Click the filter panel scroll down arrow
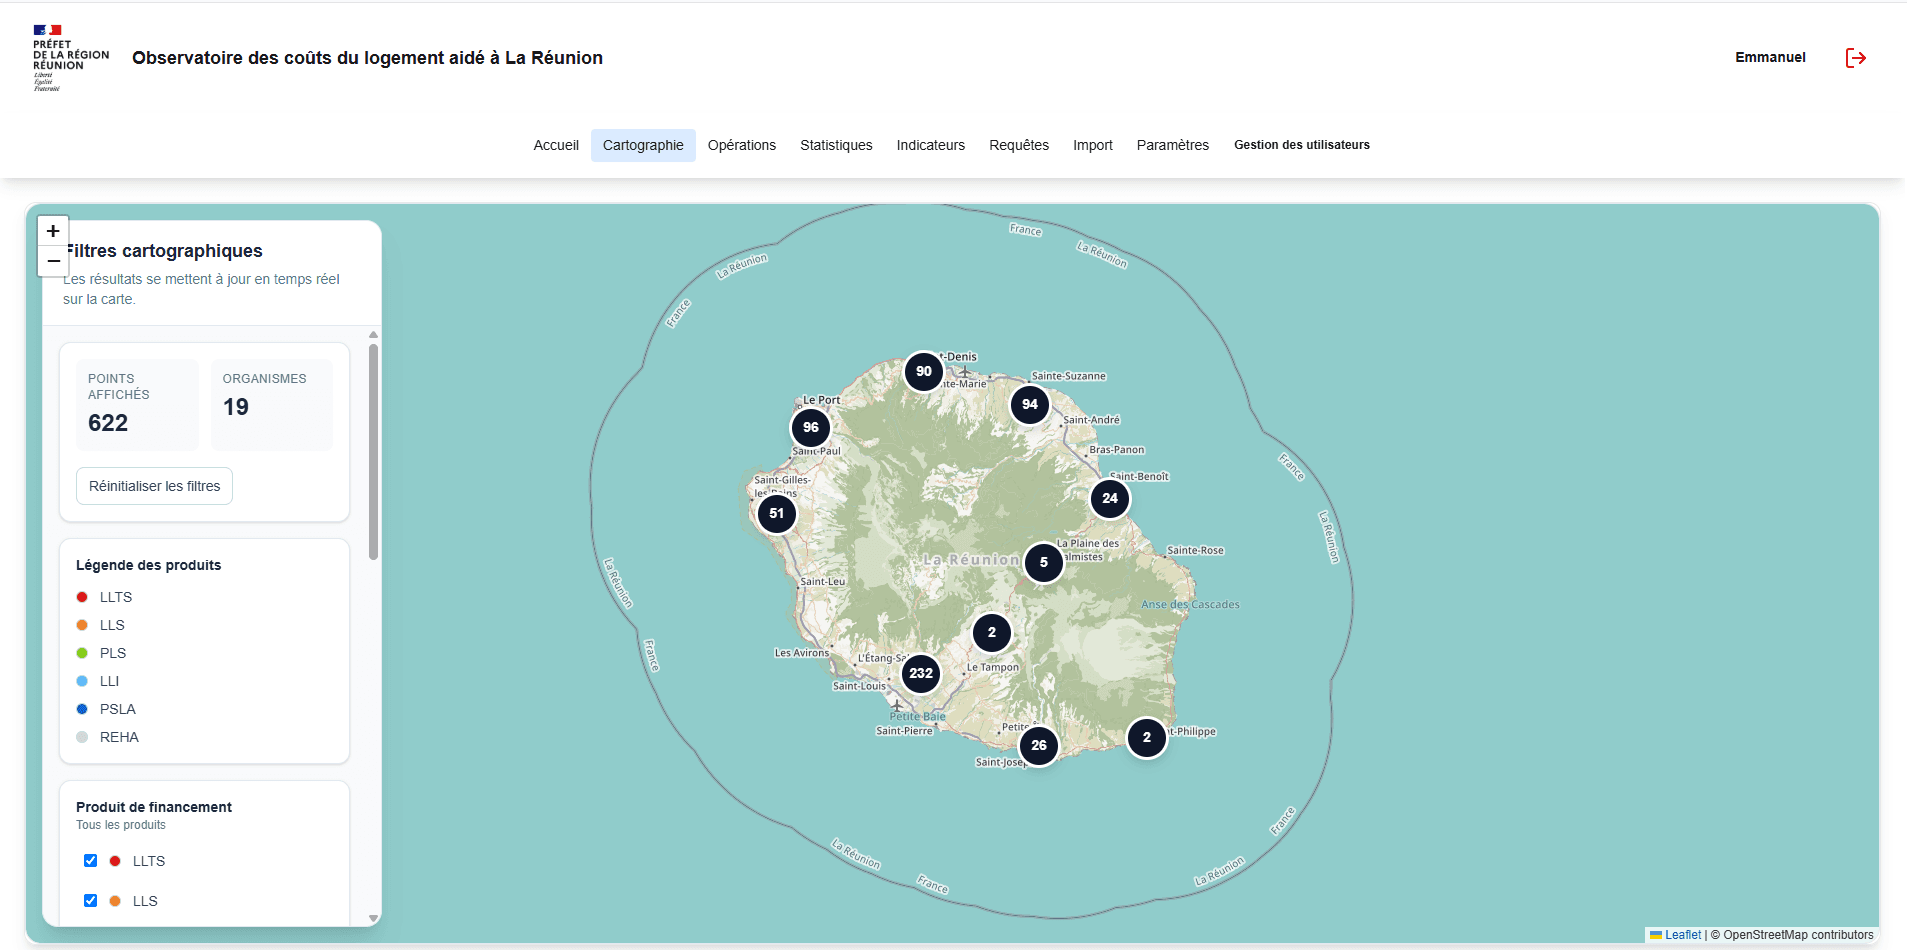The width and height of the screenshot is (1907, 950). [x=373, y=918]
